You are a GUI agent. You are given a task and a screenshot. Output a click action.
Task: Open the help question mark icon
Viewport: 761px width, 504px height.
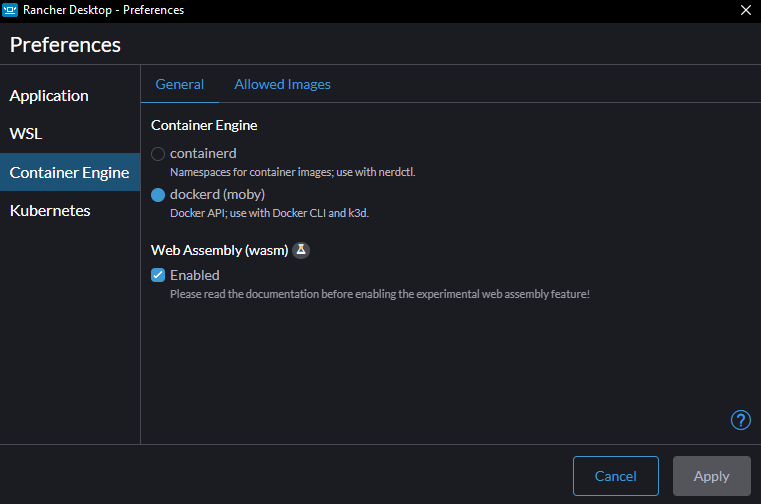741,420
